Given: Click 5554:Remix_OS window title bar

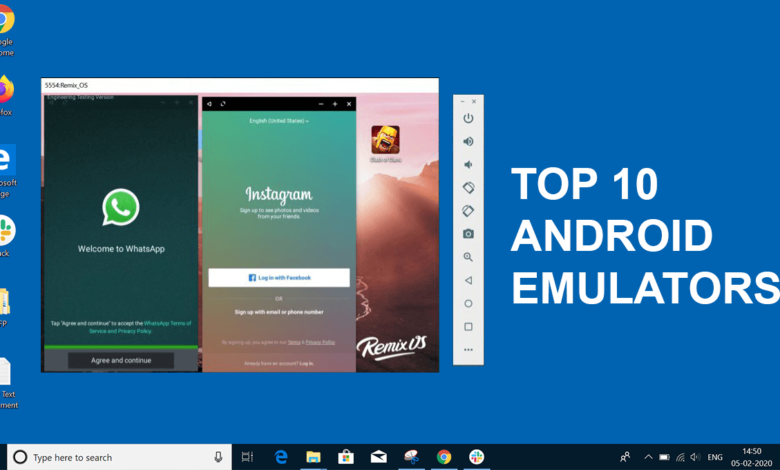Looking at the screenshot, I should click(240, 85).
